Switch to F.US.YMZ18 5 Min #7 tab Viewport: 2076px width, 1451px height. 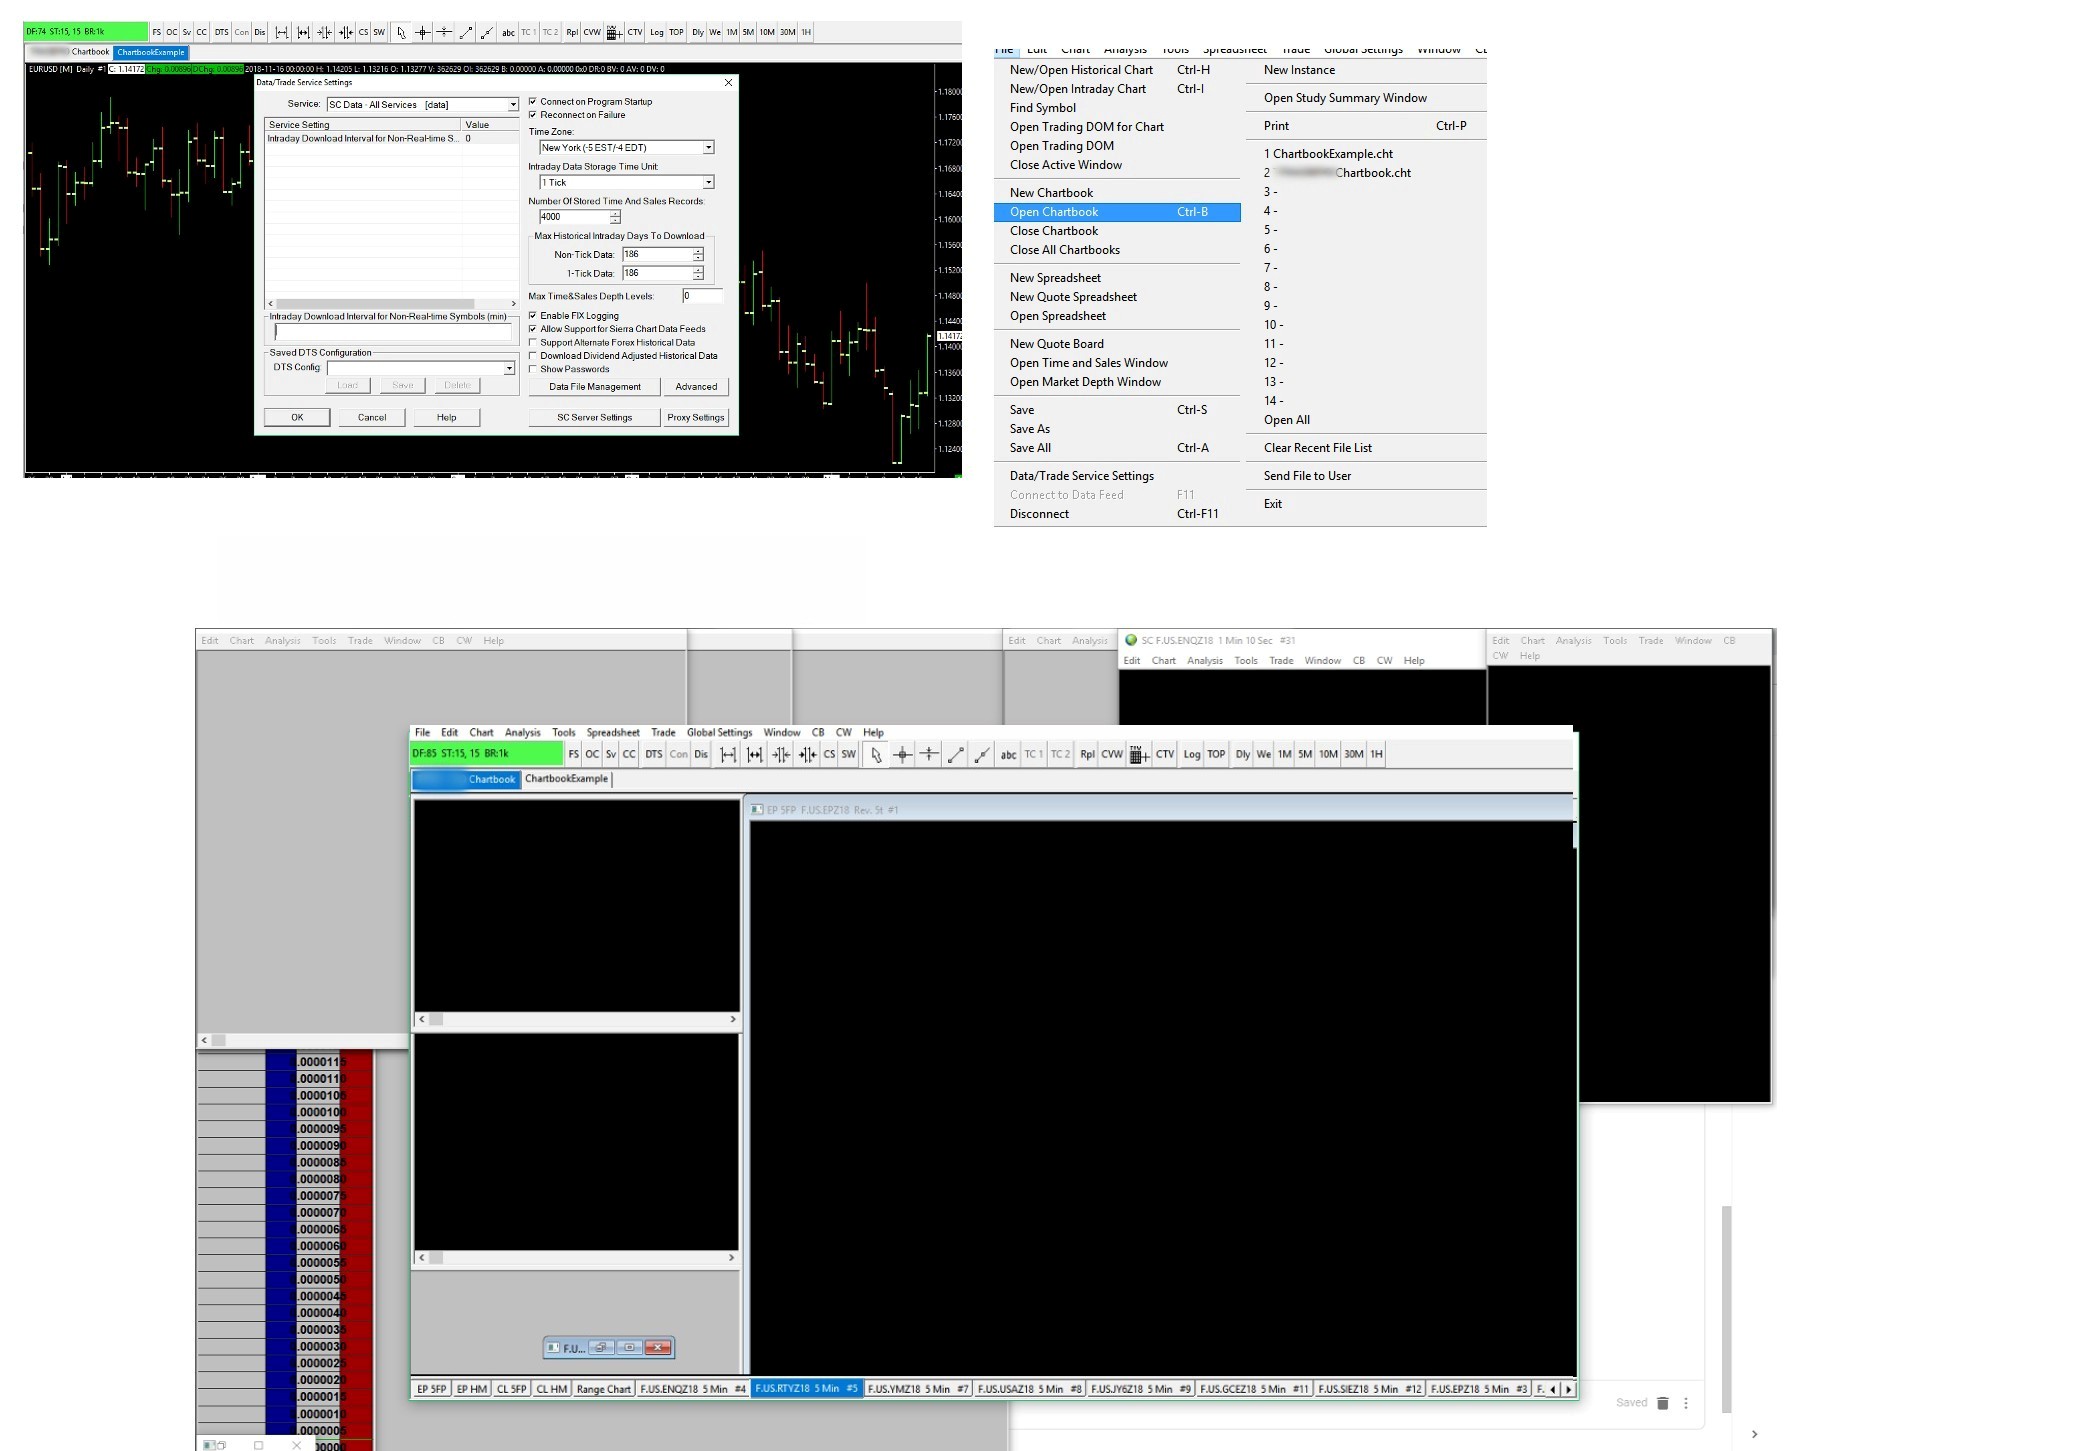pos(917,1389)
